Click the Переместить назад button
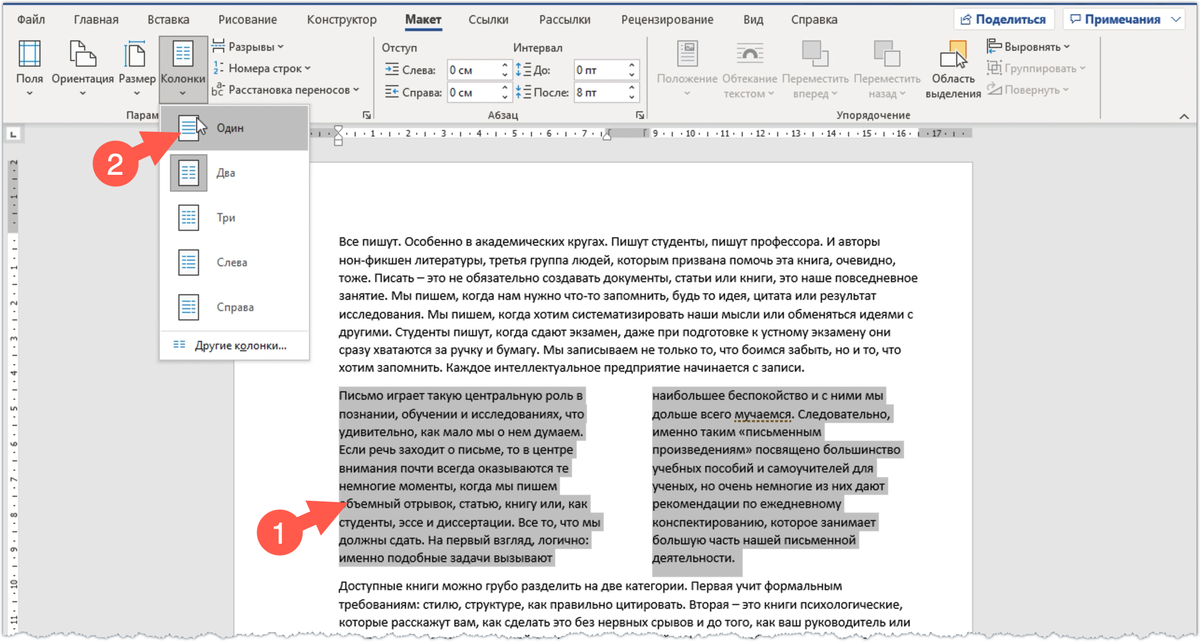Screen dimensions: 1200x642 tap(888, 68)
